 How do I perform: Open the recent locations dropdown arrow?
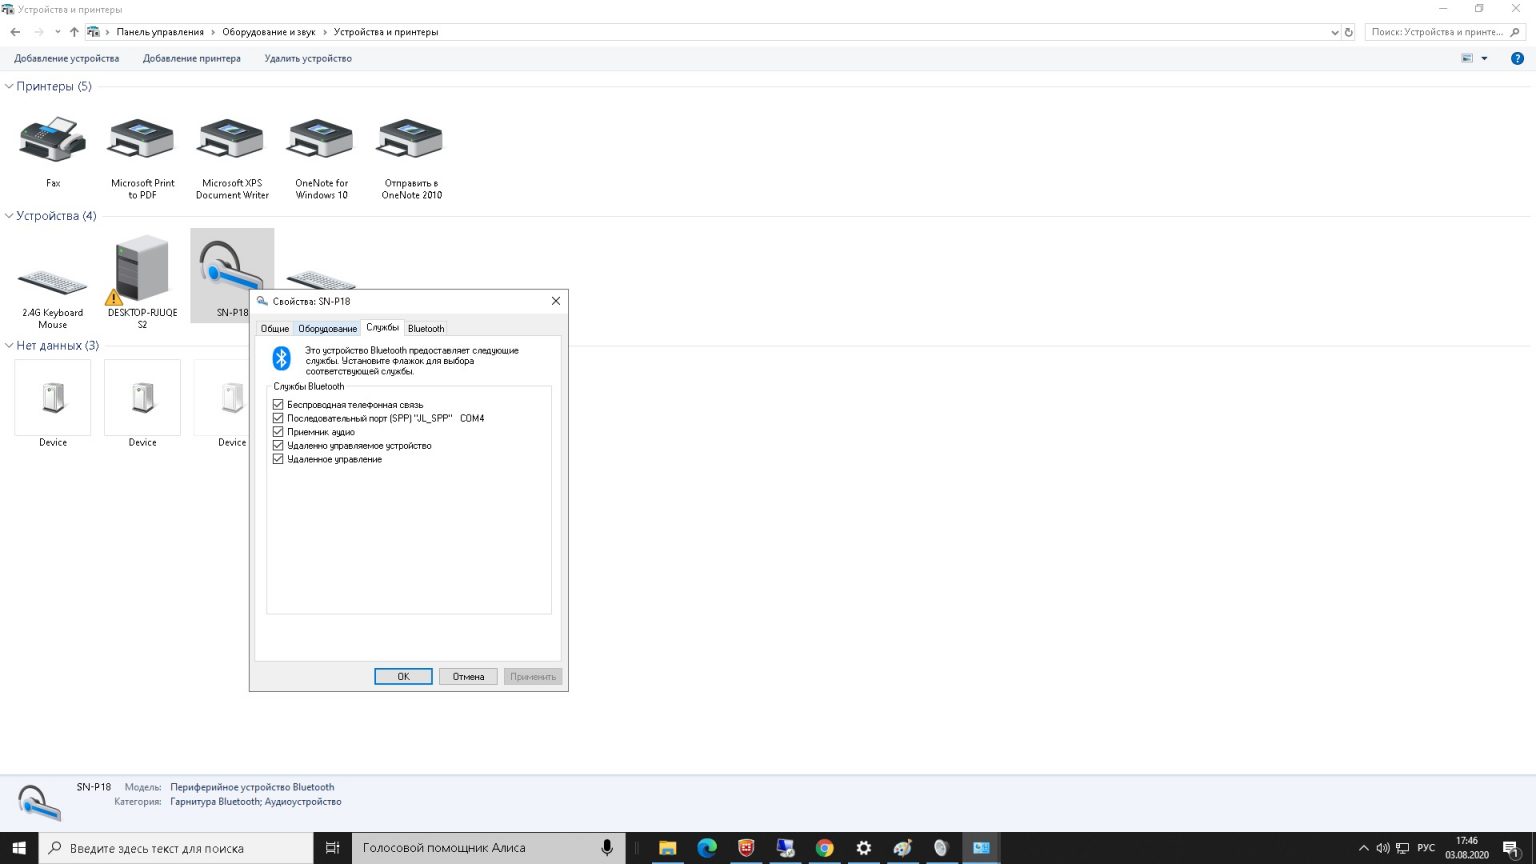pyautogui.click(x=58, y=32)
